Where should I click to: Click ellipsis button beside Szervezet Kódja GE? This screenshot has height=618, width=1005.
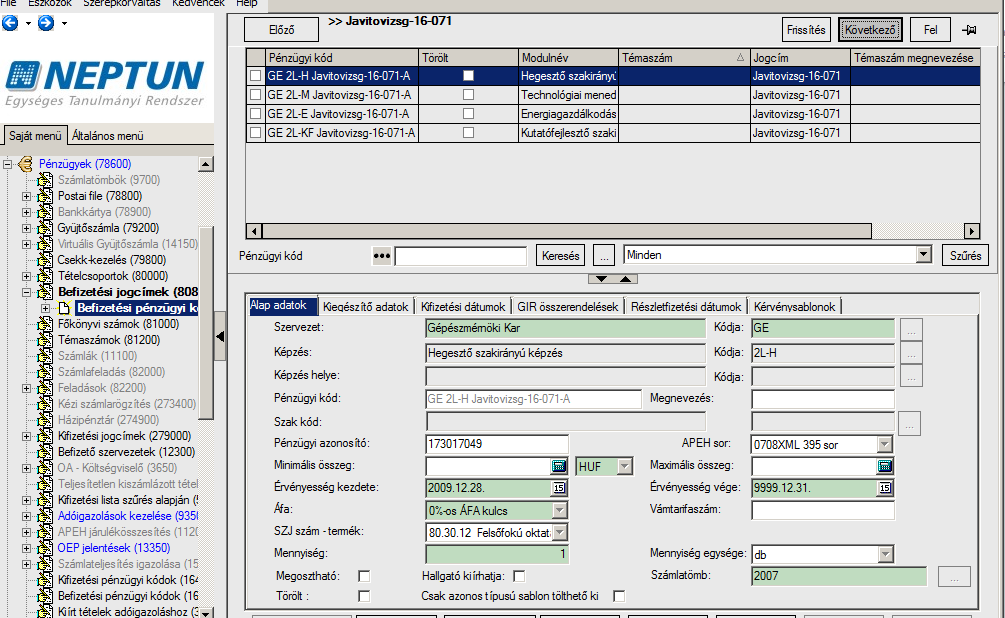(x=911, y=329)
